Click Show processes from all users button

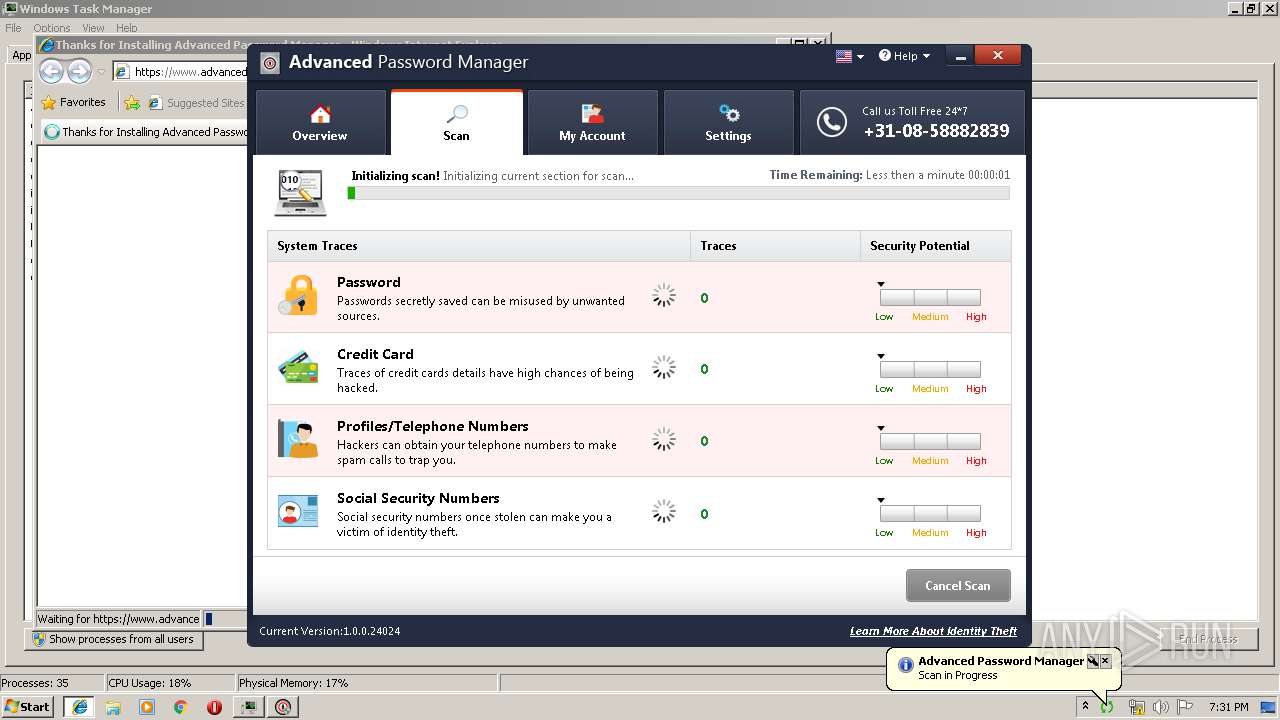[x=114, y=639]
